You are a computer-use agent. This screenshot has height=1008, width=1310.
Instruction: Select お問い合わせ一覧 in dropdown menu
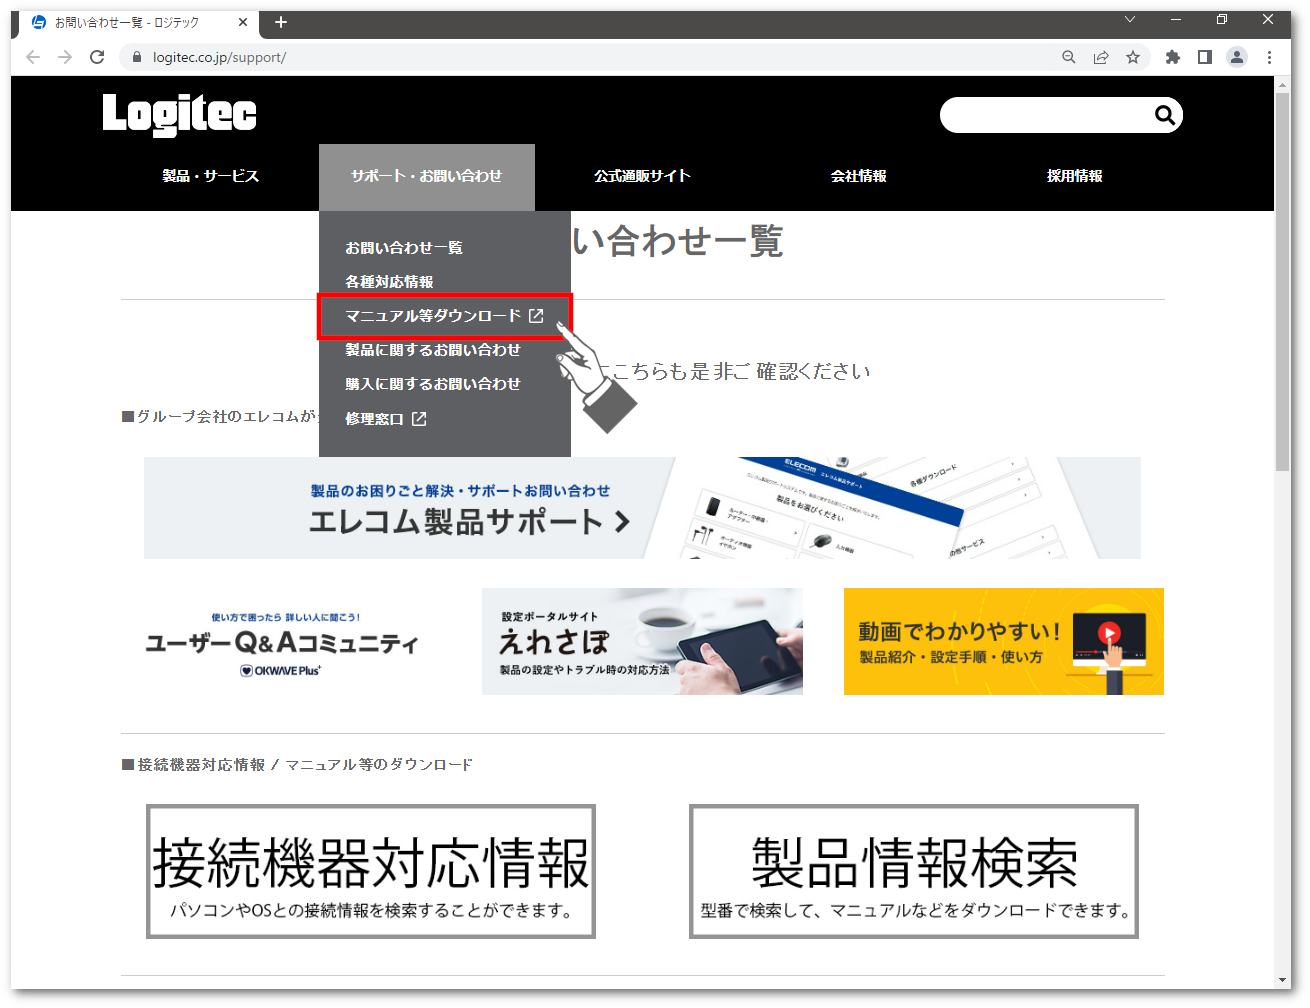tap(404, 248)
